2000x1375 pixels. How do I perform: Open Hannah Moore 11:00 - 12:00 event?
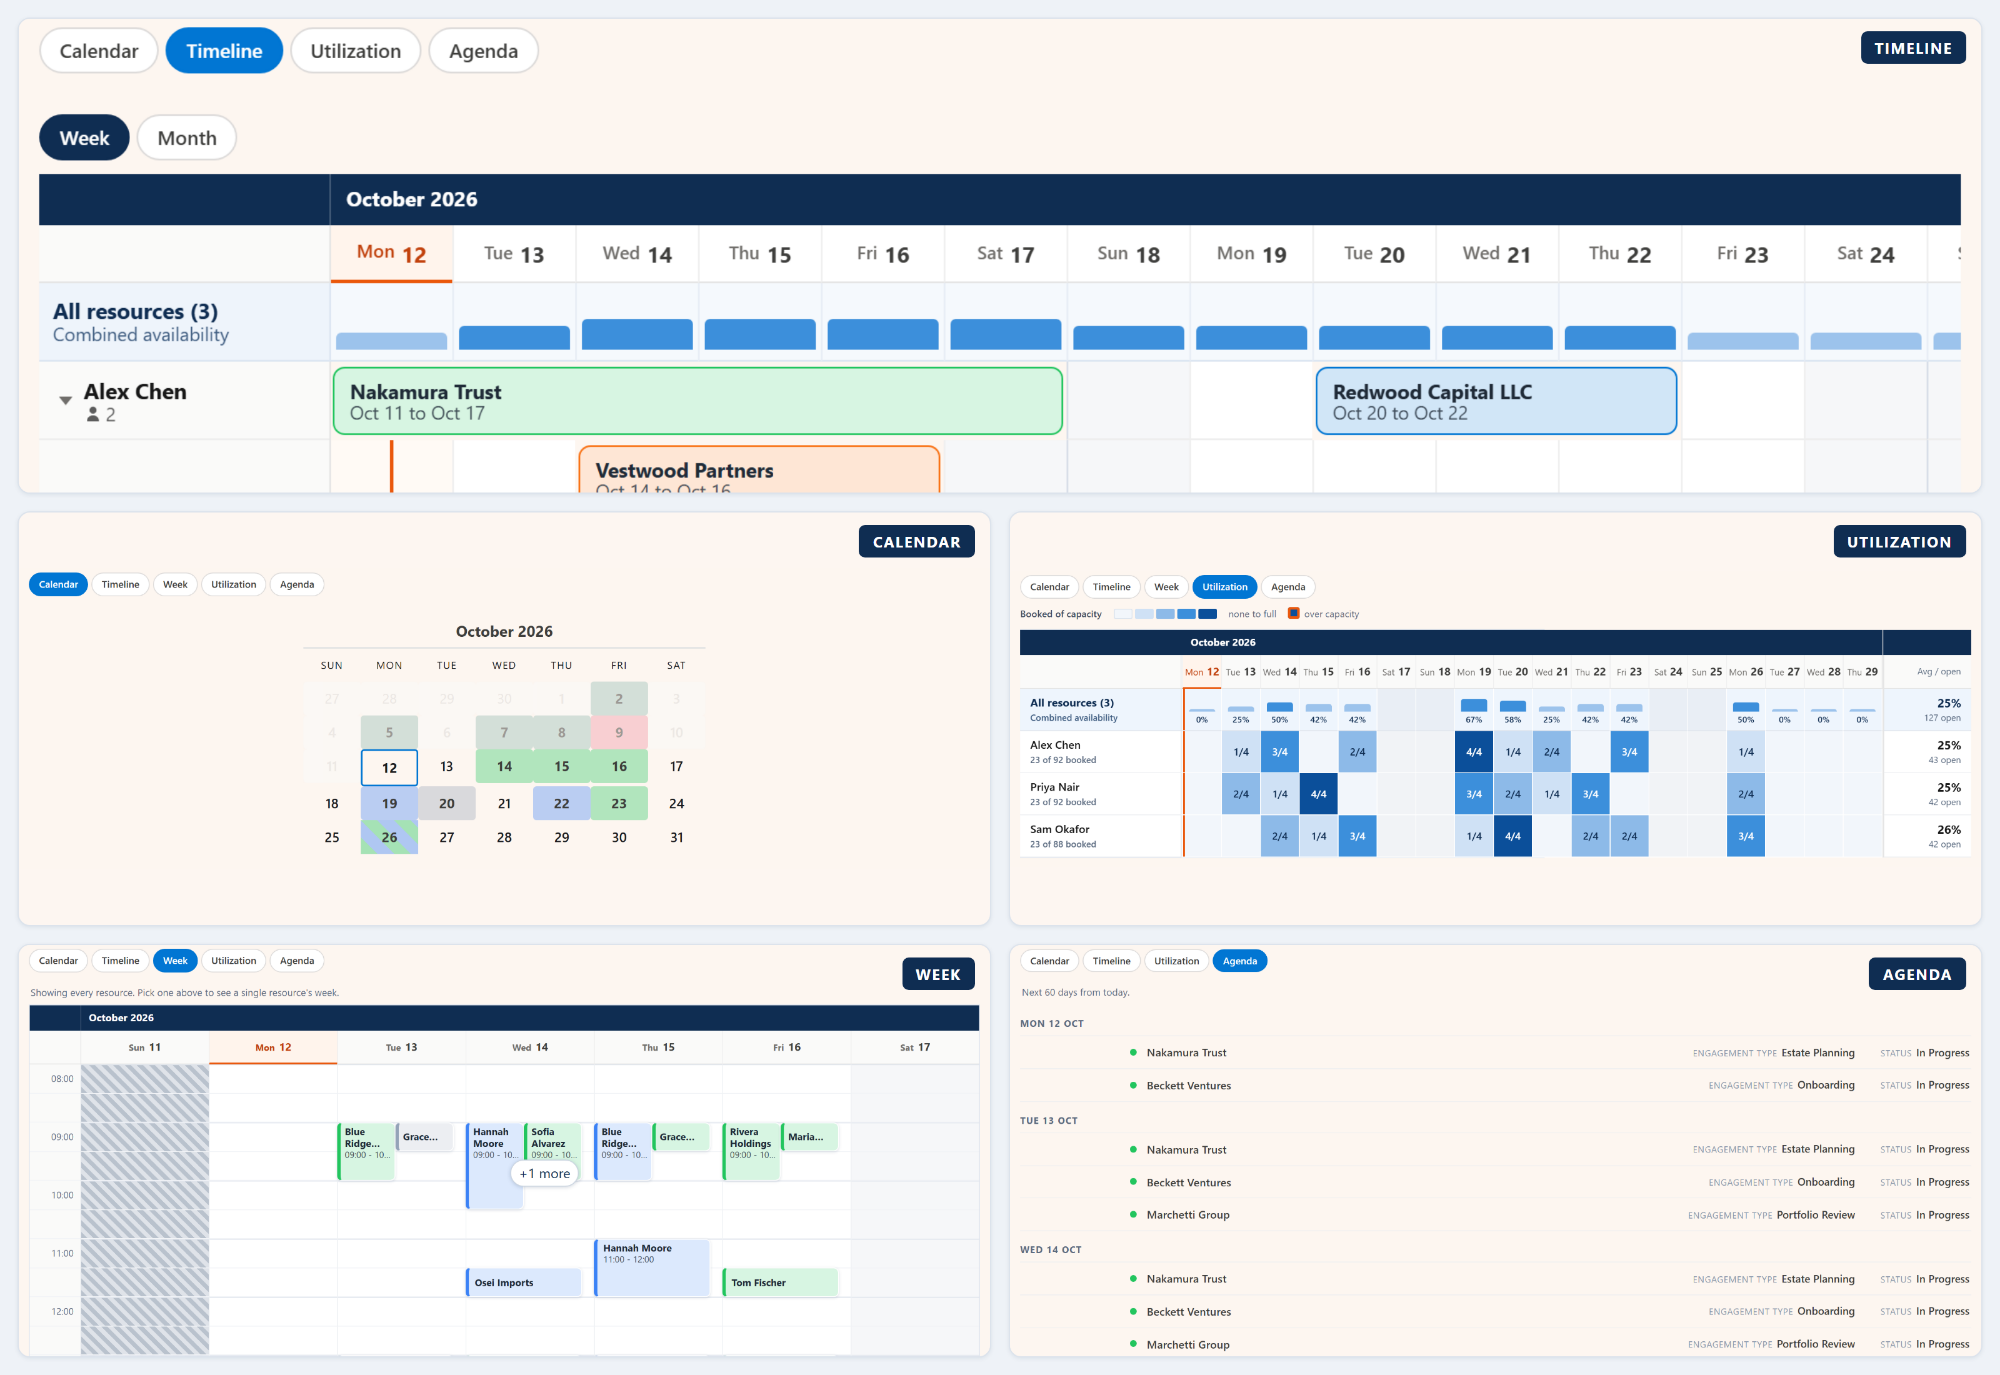coord(652,1268)
